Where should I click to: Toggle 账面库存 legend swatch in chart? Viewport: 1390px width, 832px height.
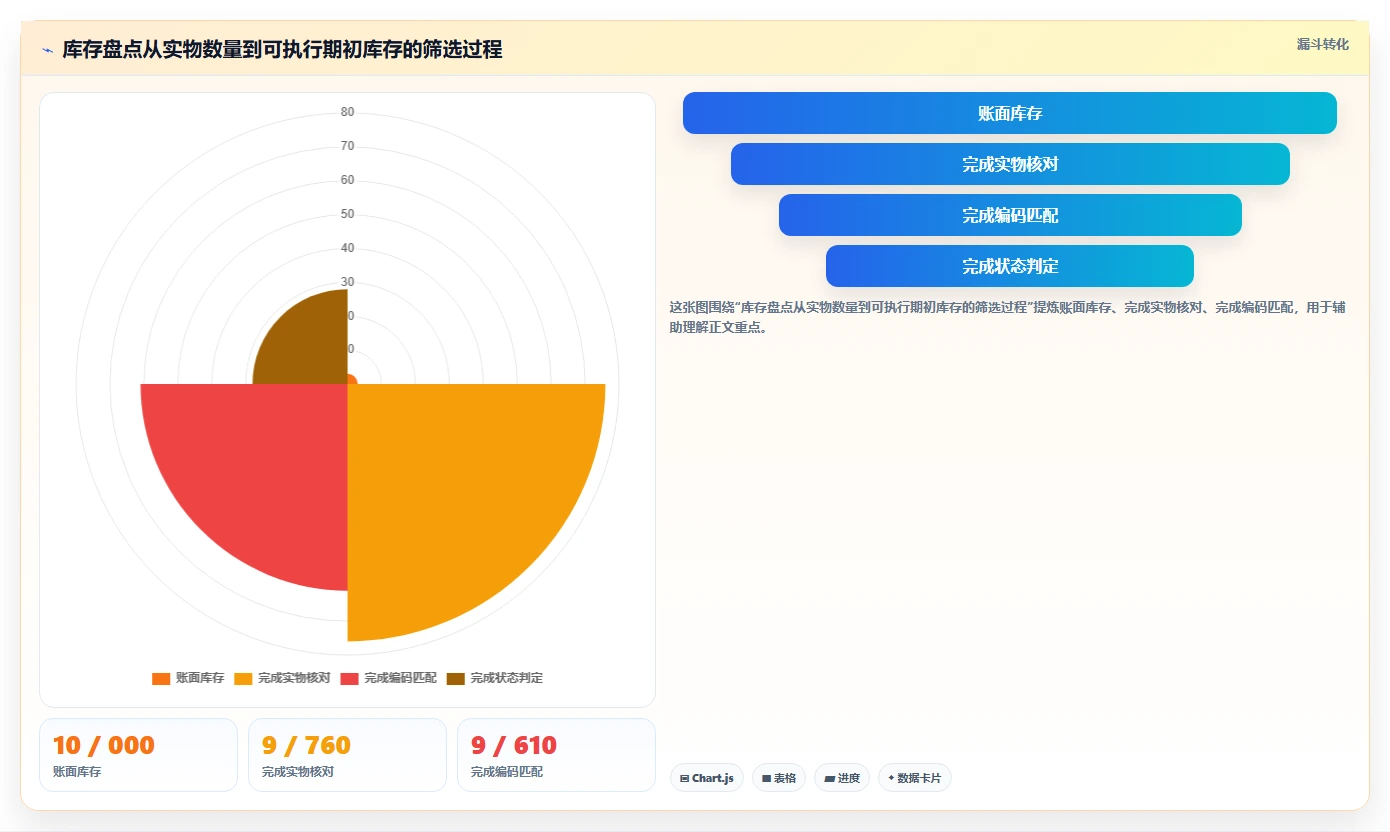pyautogui.click(x=161, y=678)
